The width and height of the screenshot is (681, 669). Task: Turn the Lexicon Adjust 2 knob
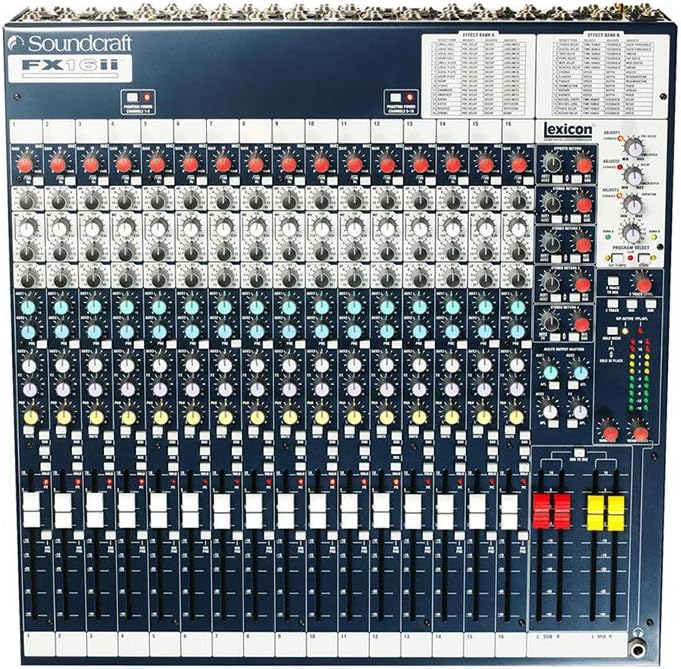(x=633, y=176)
